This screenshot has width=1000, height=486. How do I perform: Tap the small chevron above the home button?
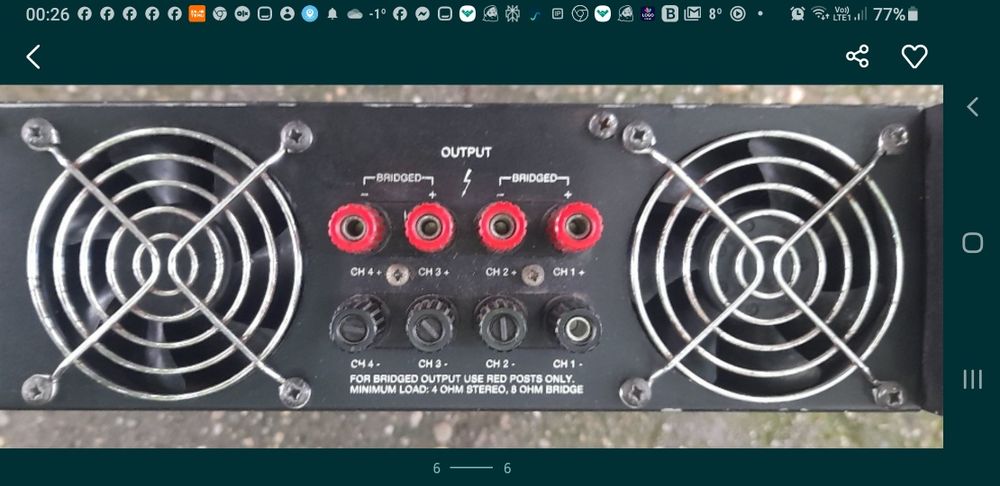click(973, 107)
